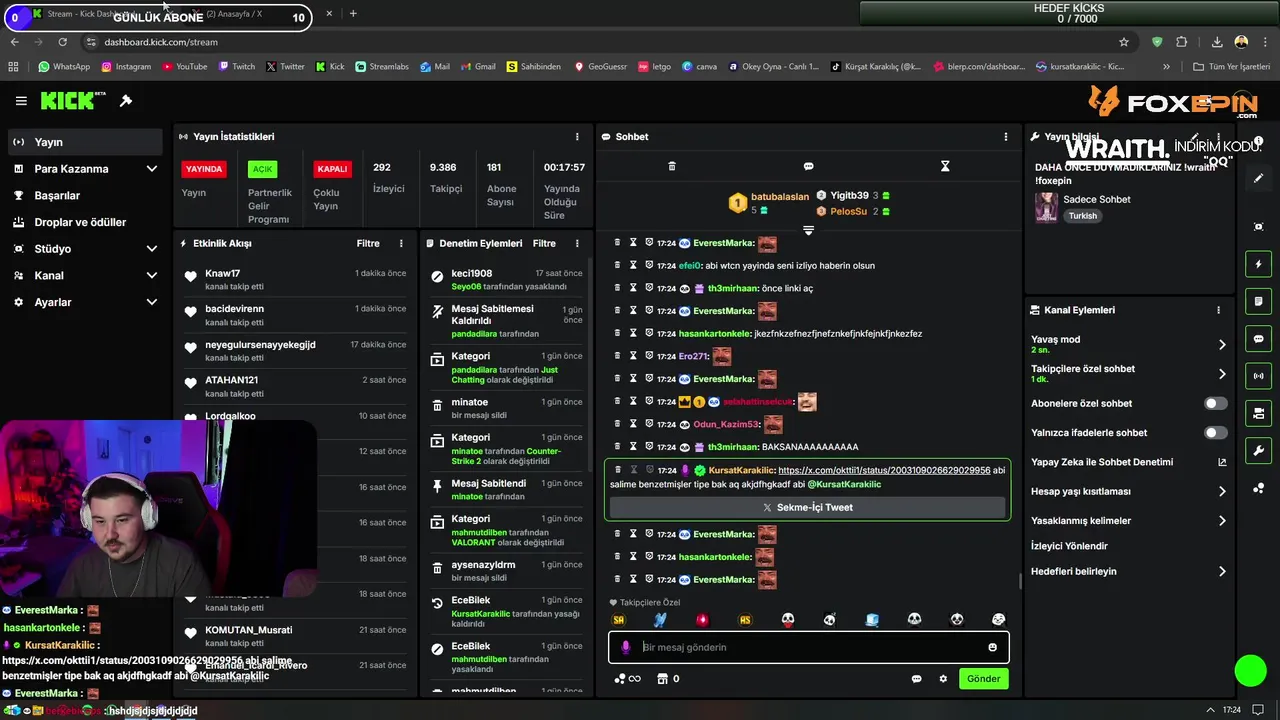
Task: Click chat bubble icon in right toolbar
Action: click(1259, 339)
